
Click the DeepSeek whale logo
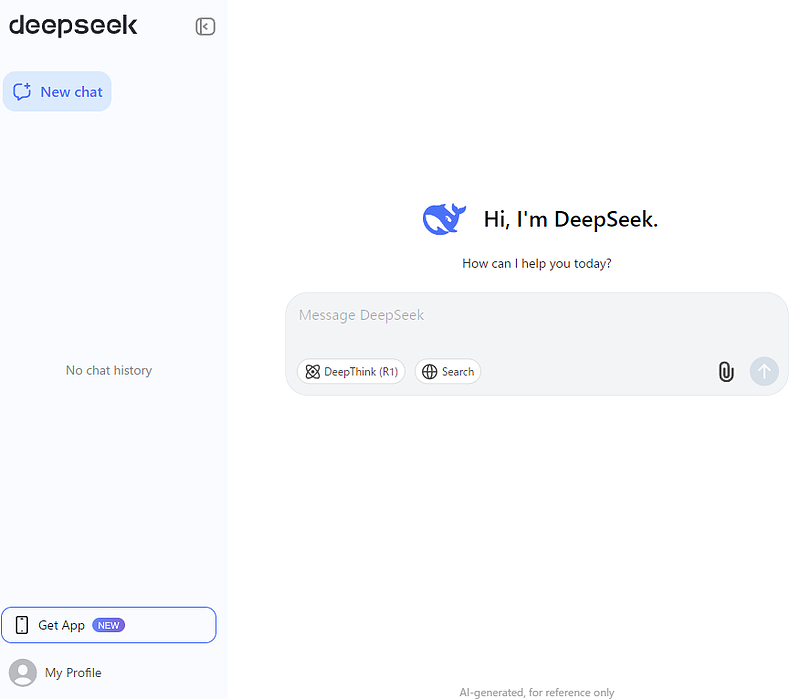(x=443, y=217)
